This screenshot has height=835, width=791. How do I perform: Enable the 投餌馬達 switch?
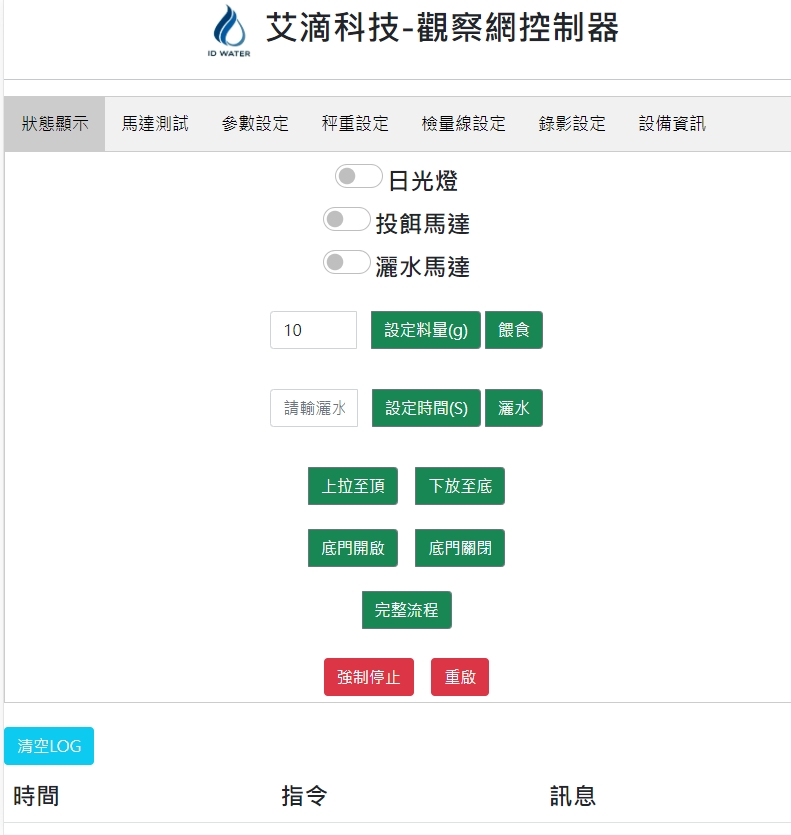(346, 220)
